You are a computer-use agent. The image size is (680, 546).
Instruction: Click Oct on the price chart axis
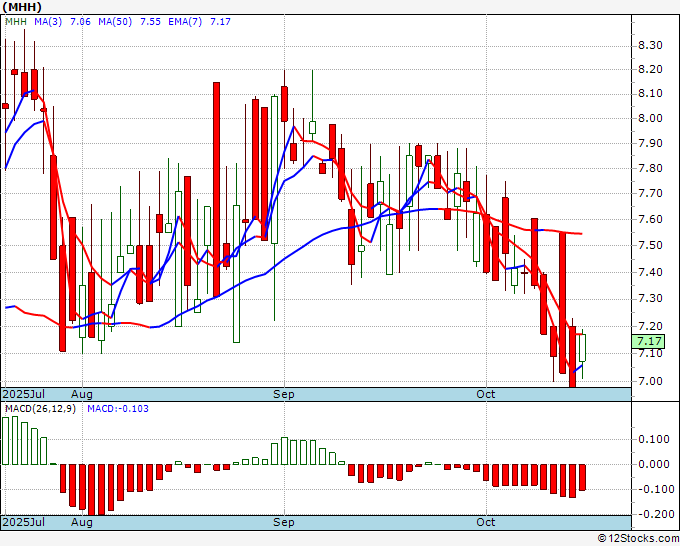click(x=486, y=394)
